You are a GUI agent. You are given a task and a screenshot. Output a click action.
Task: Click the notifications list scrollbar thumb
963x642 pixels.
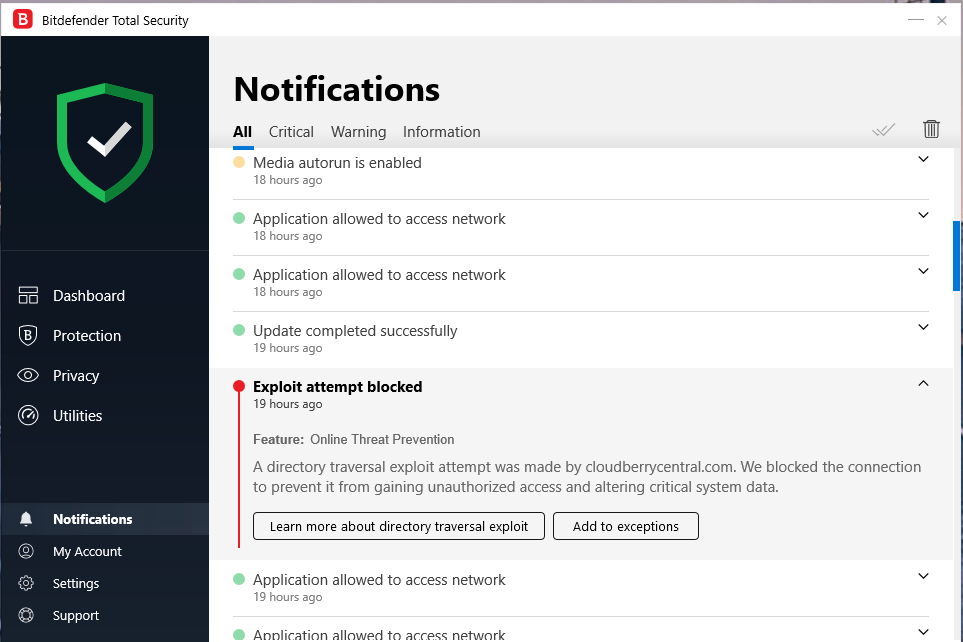956,255
